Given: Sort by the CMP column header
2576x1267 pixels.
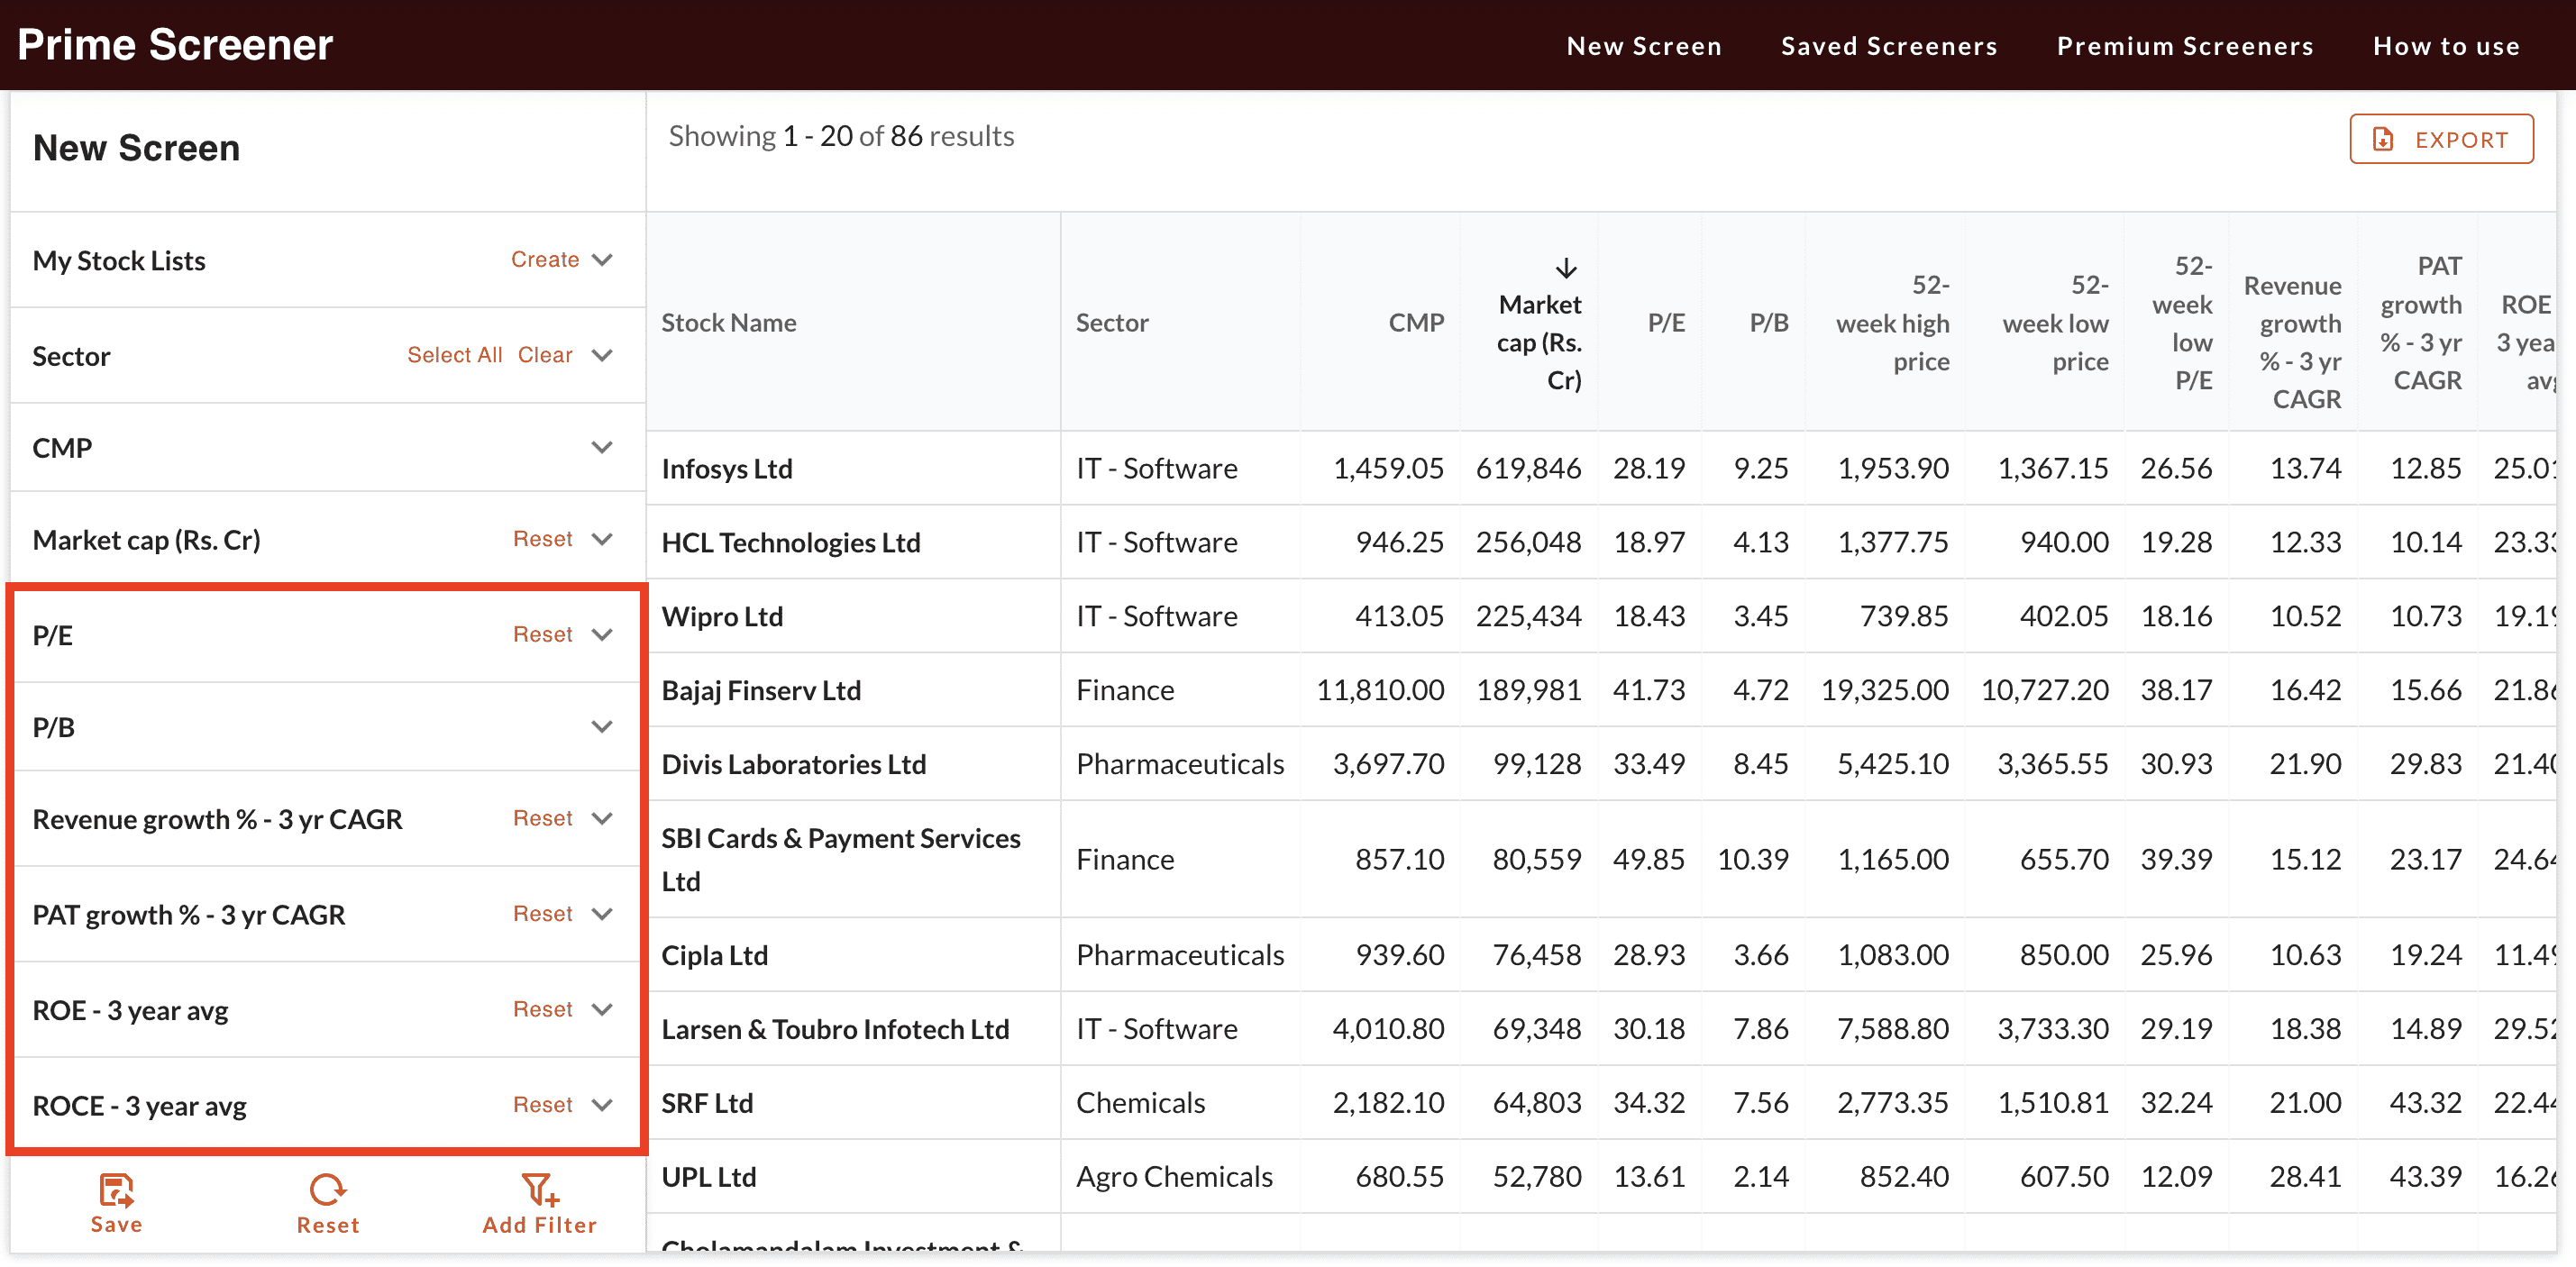Looking at the screenshot, I should (x=1416, y=322).
